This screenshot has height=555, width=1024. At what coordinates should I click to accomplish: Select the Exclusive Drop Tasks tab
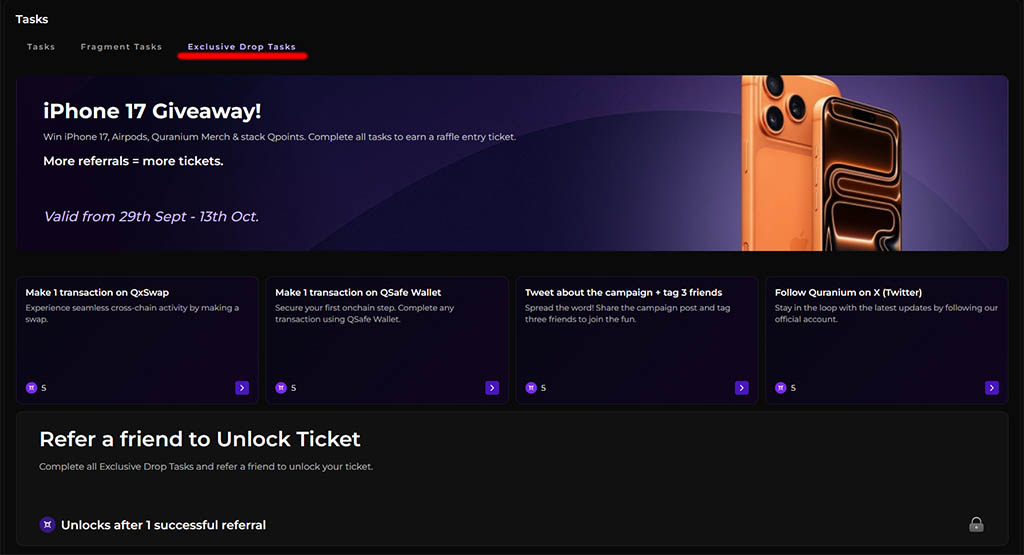[x=242, y=47]
